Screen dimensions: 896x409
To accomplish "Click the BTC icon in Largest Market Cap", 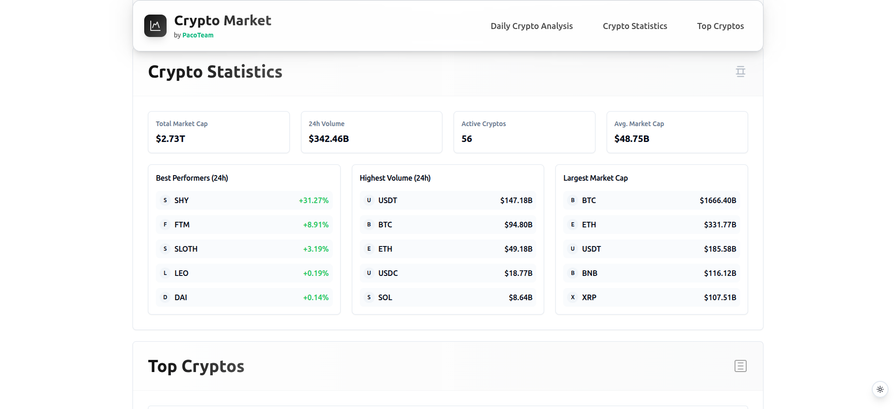I will pos(573,201).
